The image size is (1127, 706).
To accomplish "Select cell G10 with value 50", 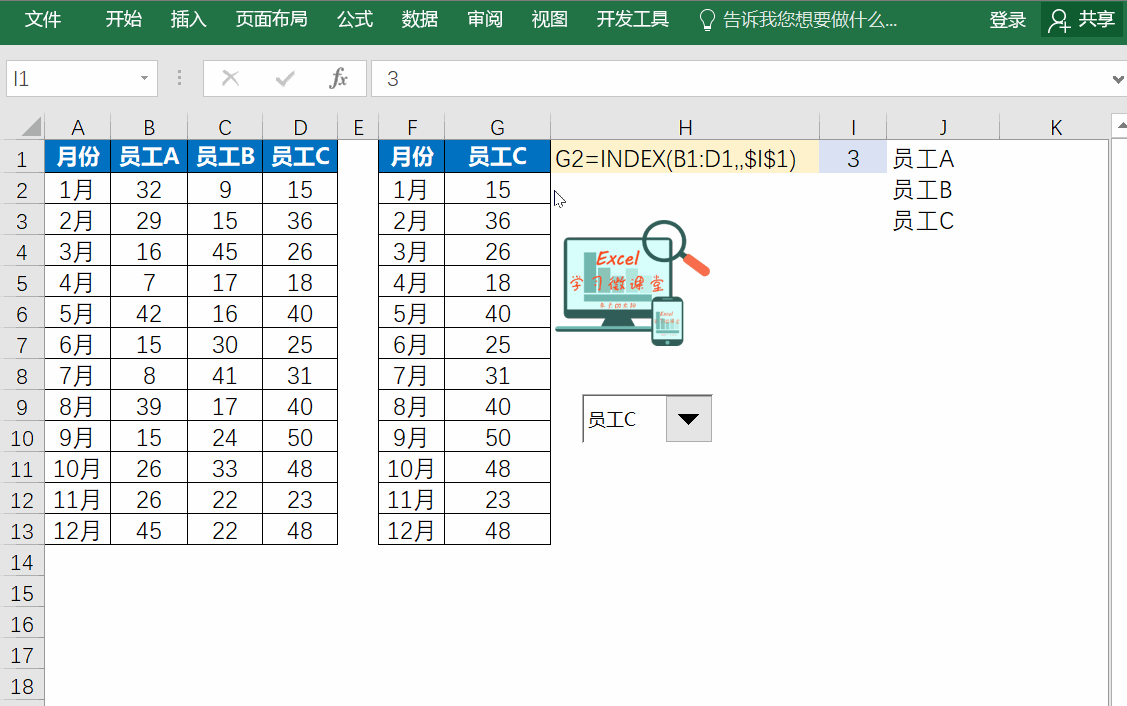I will pyautogui.click(x=497, y=437).
